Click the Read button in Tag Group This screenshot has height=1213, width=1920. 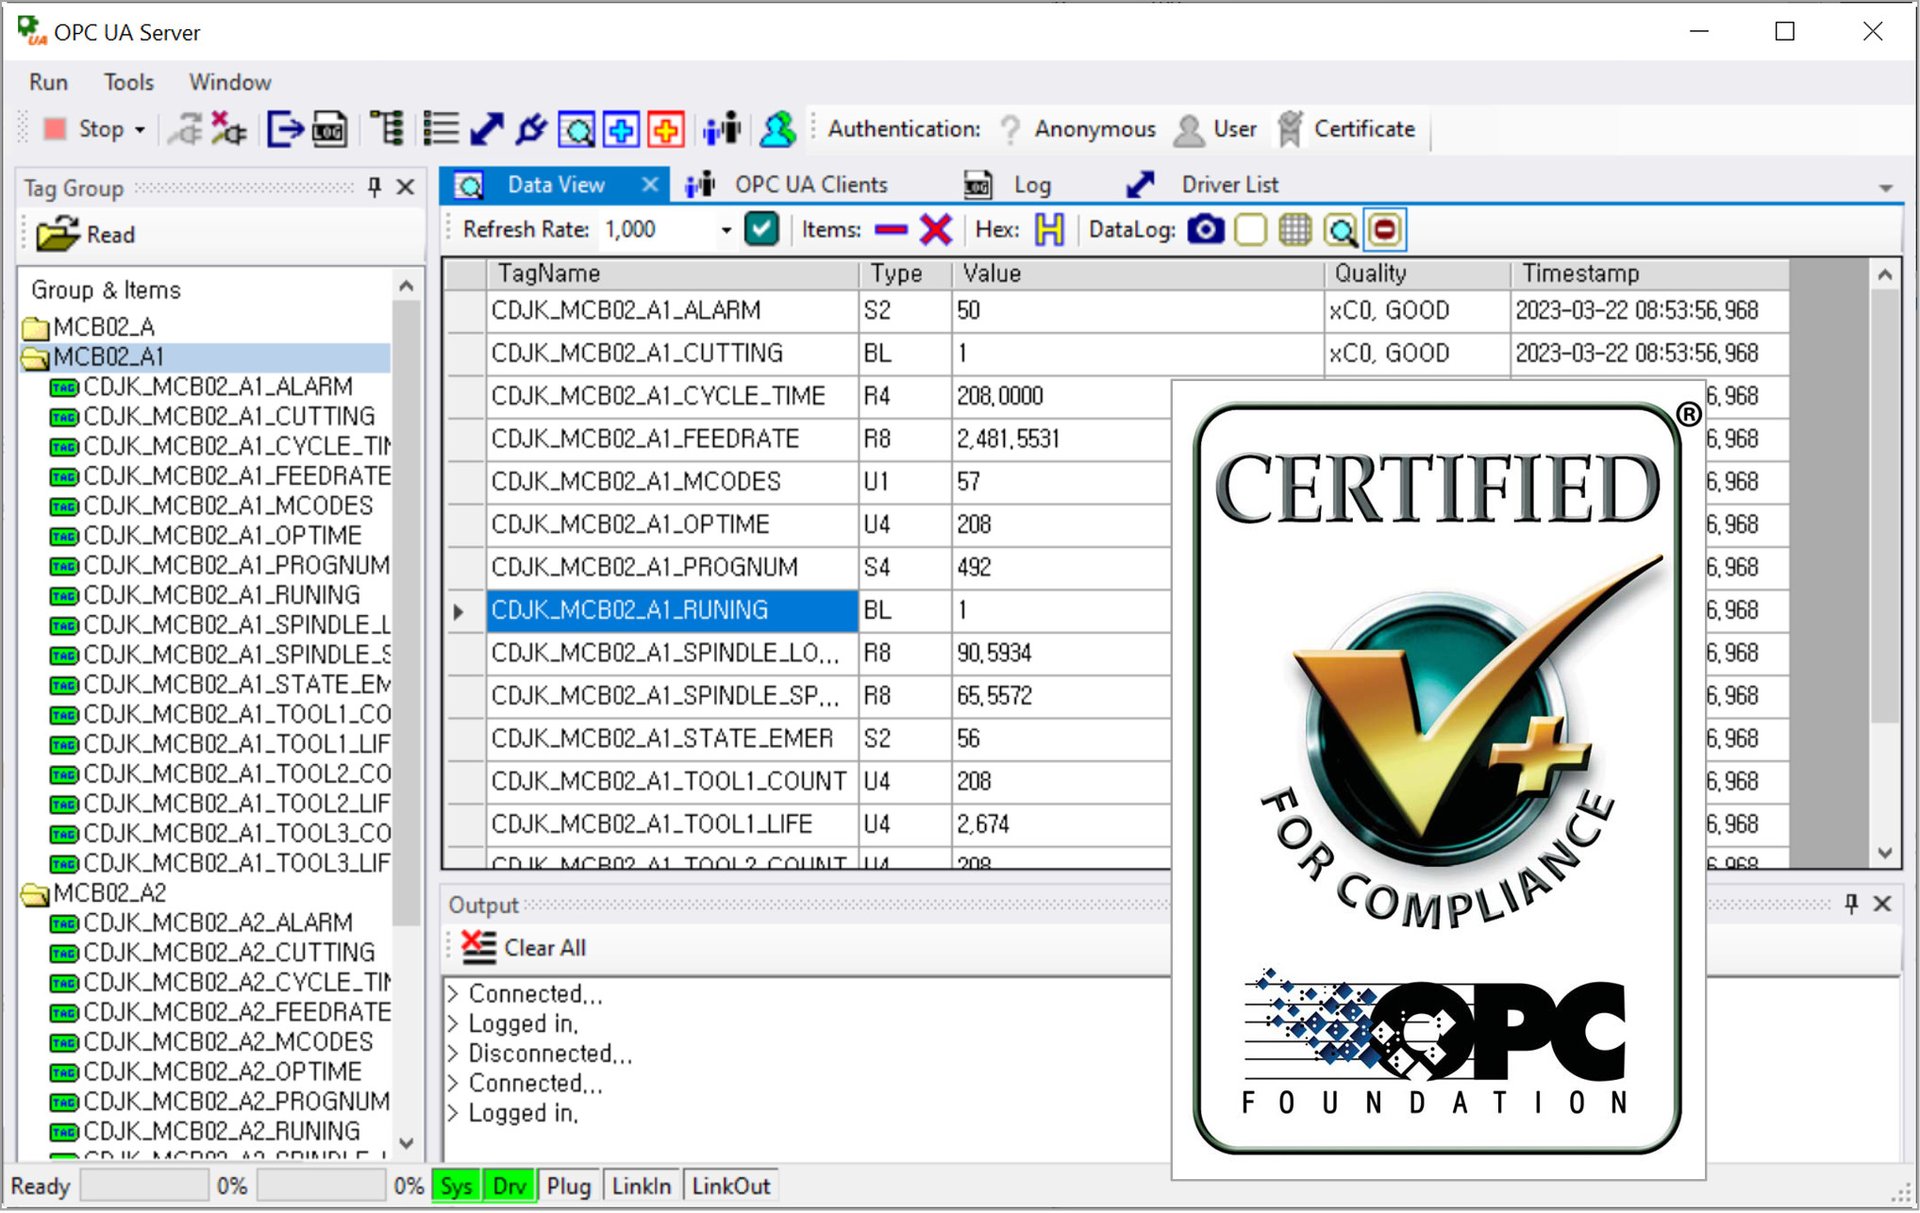86,235
